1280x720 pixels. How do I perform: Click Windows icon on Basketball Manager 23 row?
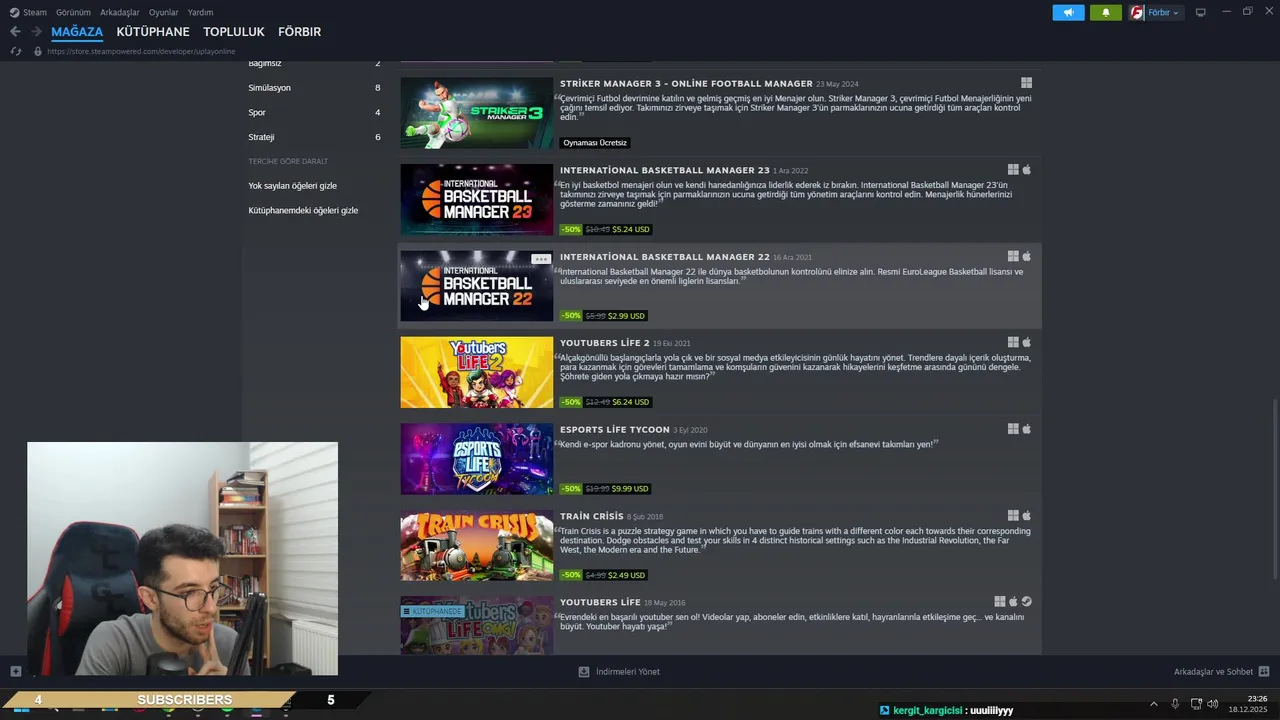[1013, 170]
